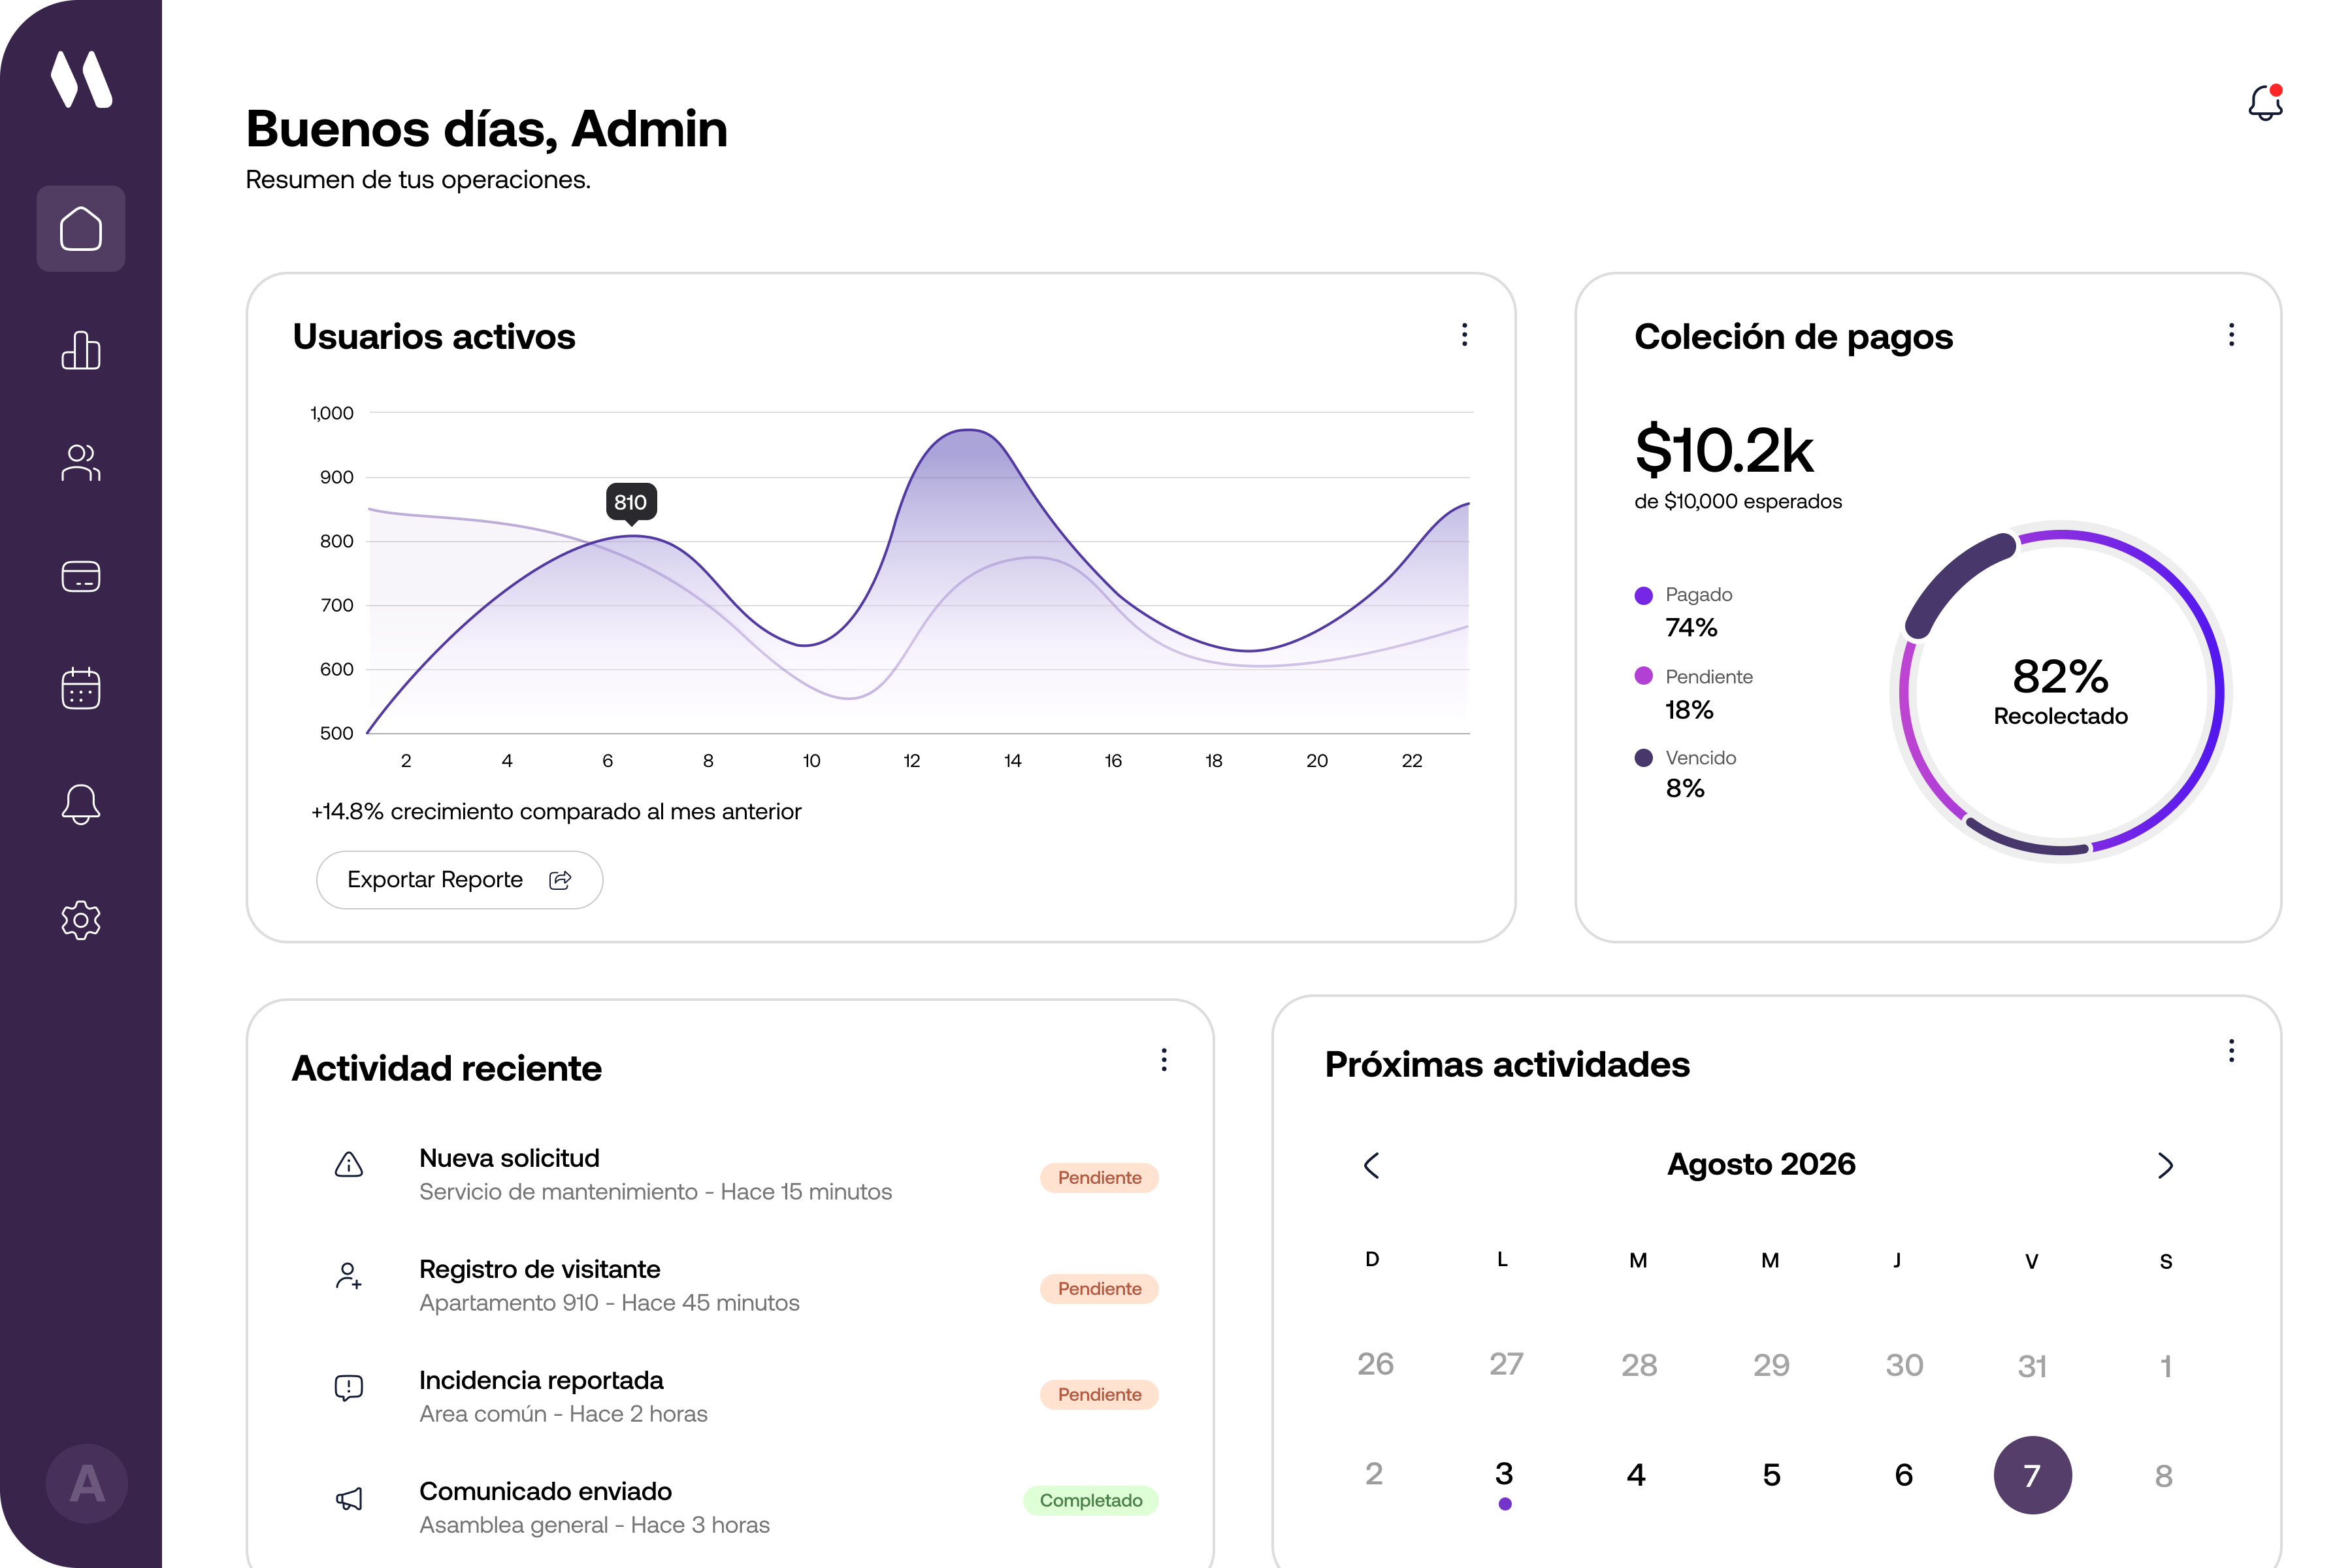The width and height of the screenshot is (2352, 1568).
Task: Open the sidebar notifications bell
Action: 81,804
